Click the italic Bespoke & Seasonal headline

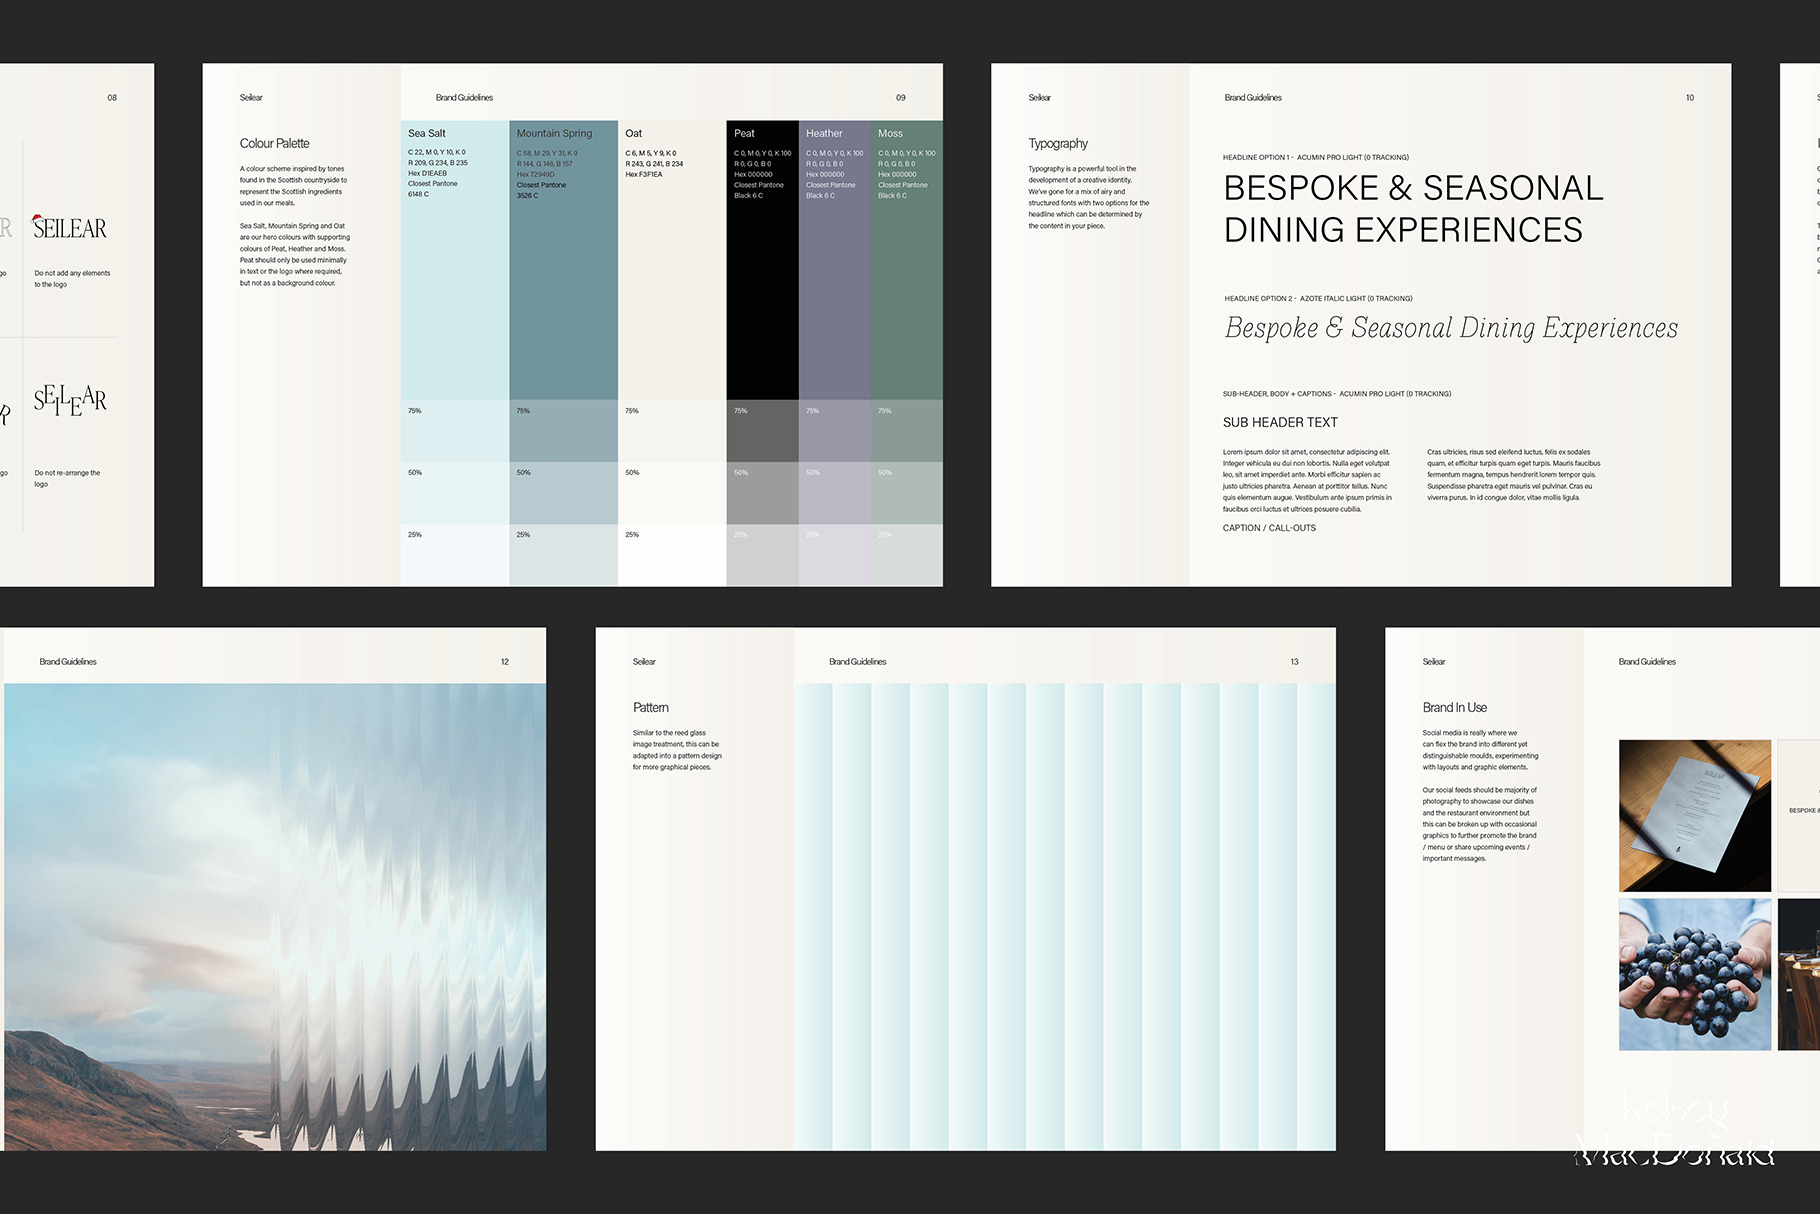[x=1451, y=328]
